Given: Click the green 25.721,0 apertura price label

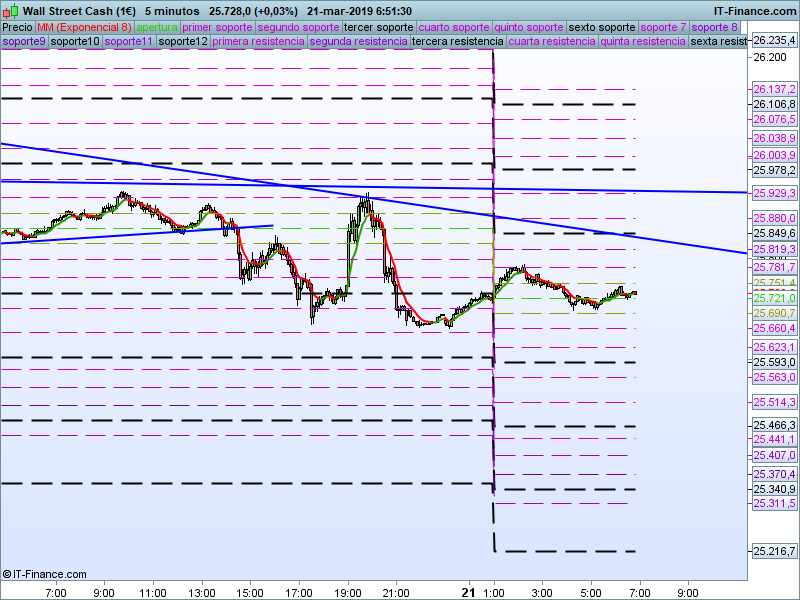Looking at the screenshot, I should (x=774, y=298).
